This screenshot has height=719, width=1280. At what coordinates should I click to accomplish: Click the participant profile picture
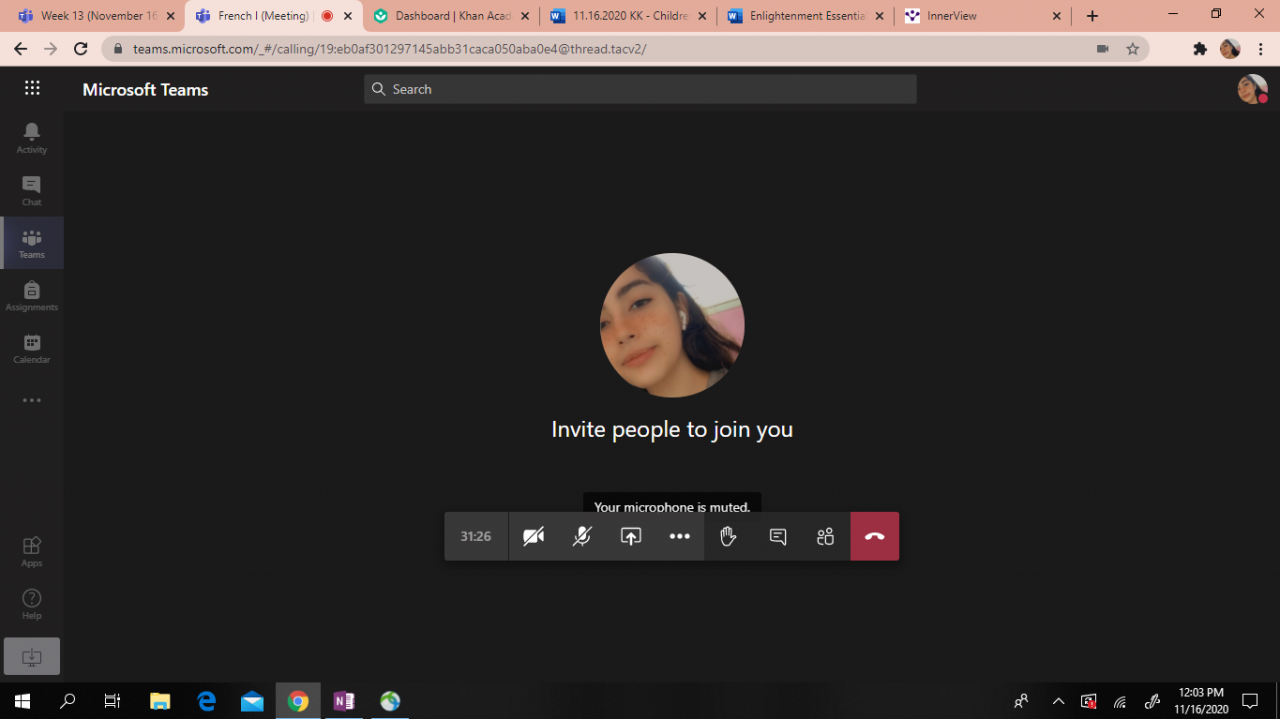[672, 325]
